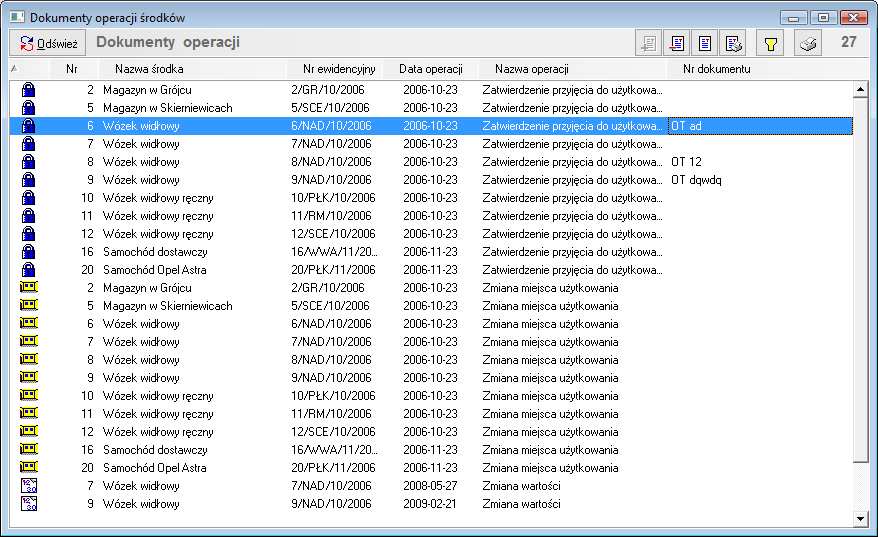Screen dimensions: 878x537
Task: Click padlock icon on highlighted OT ad row
Action: pyautogui.click(x=28, y=125)
